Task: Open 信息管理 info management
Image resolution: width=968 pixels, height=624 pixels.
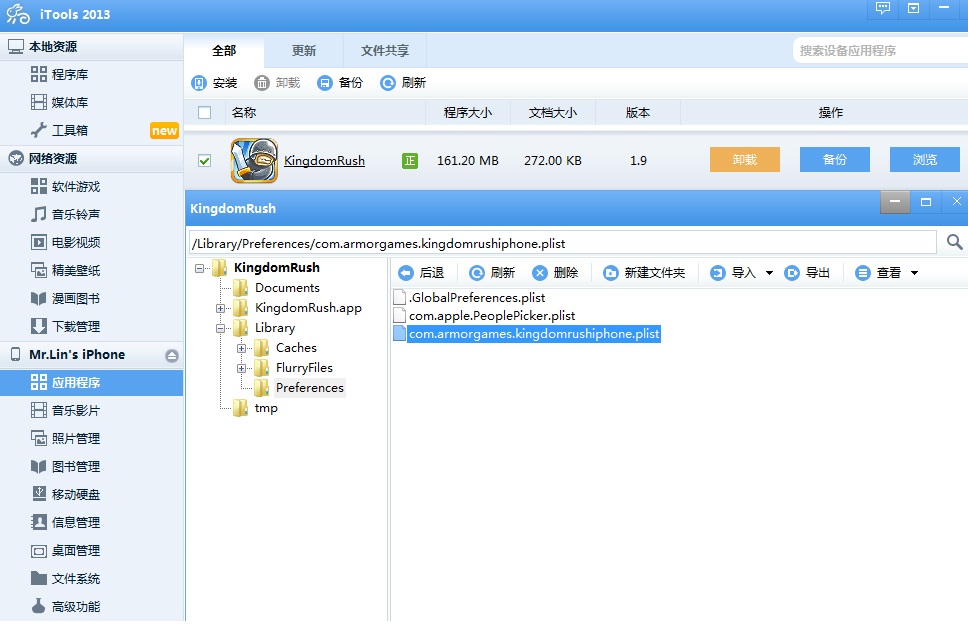Action: point(65,523)
